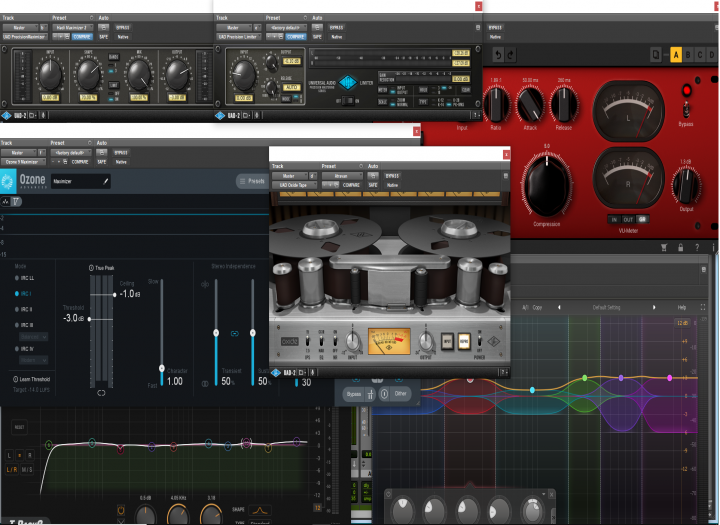
Task: Open UAD Precision Limiter plugin selector dropdown
Action: pyautogui.click(x=238, y=37)
